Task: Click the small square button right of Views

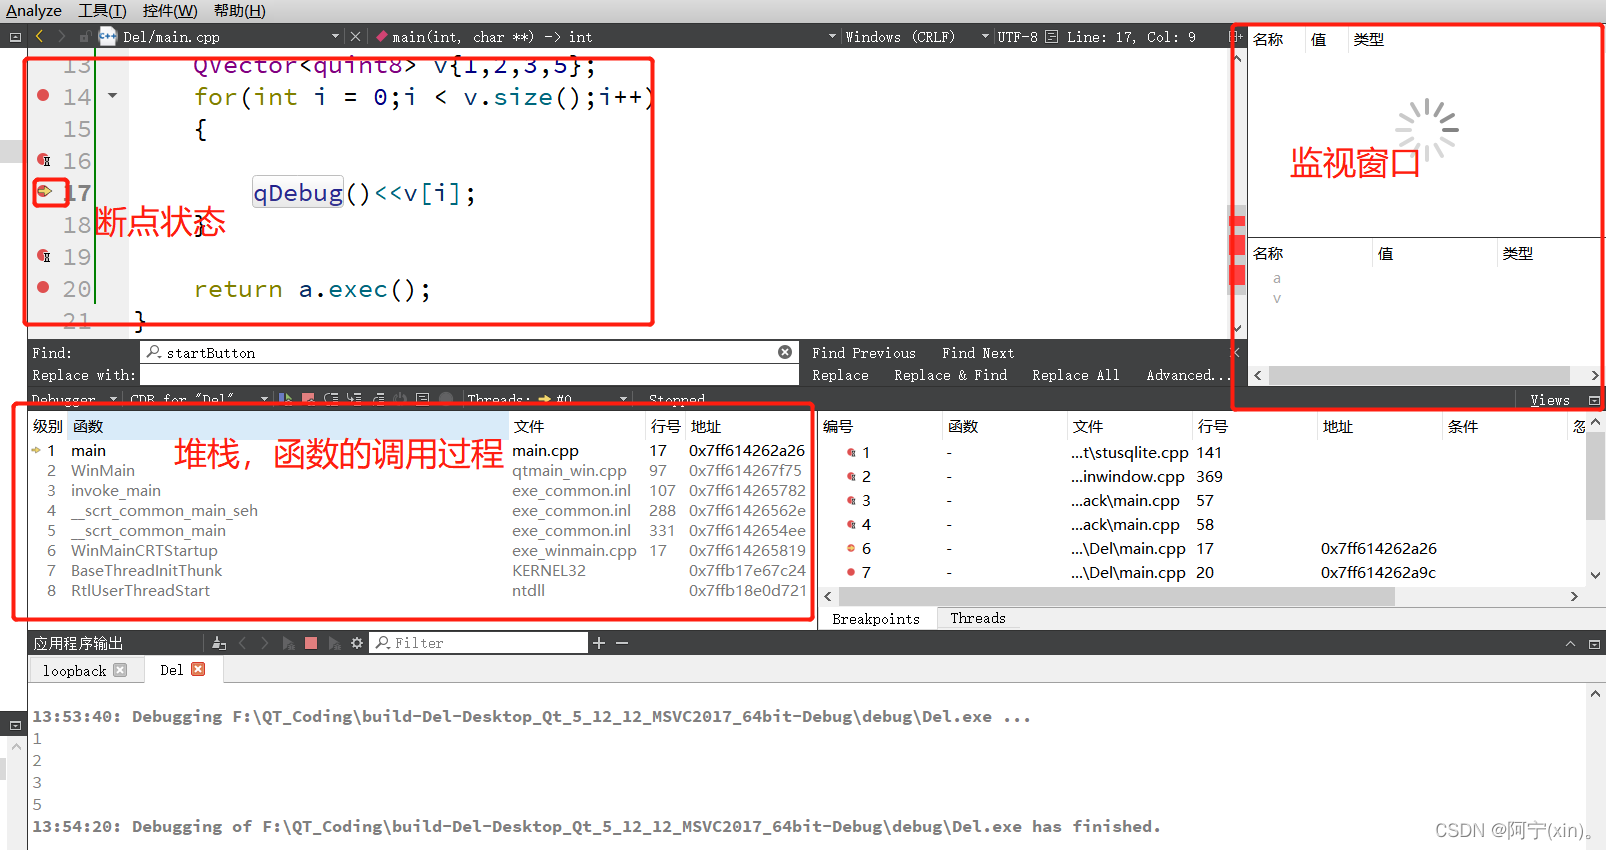Action: pos(1594,400)
